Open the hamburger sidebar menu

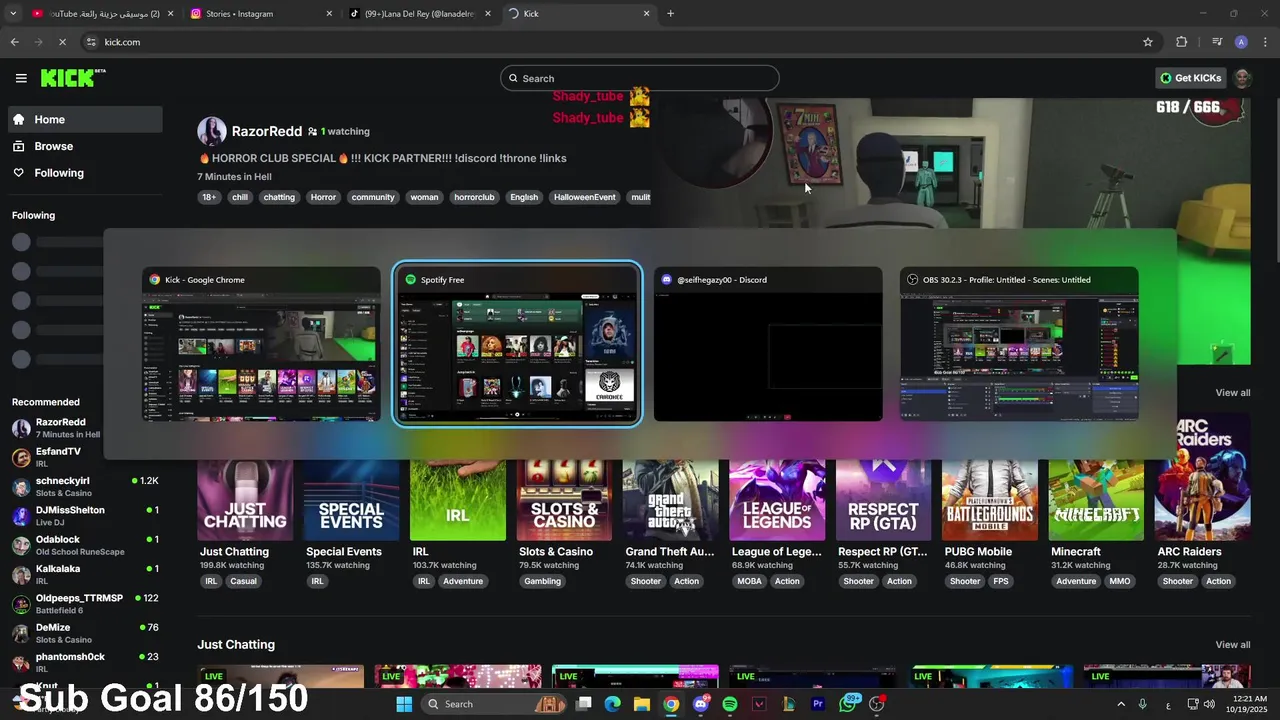(x=21, y=78)
